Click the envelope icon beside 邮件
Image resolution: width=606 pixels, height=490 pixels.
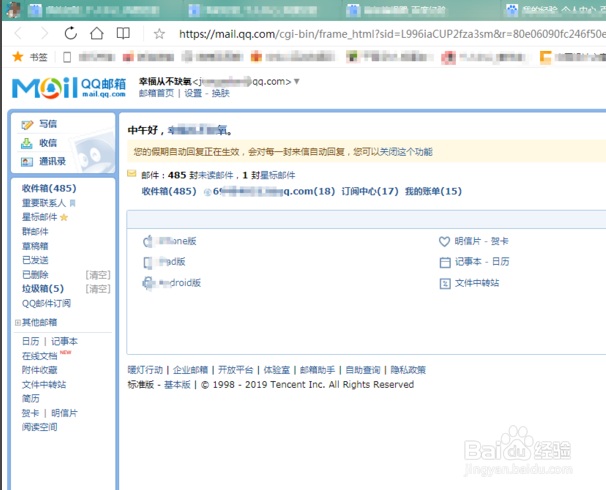tap(132, 174)
